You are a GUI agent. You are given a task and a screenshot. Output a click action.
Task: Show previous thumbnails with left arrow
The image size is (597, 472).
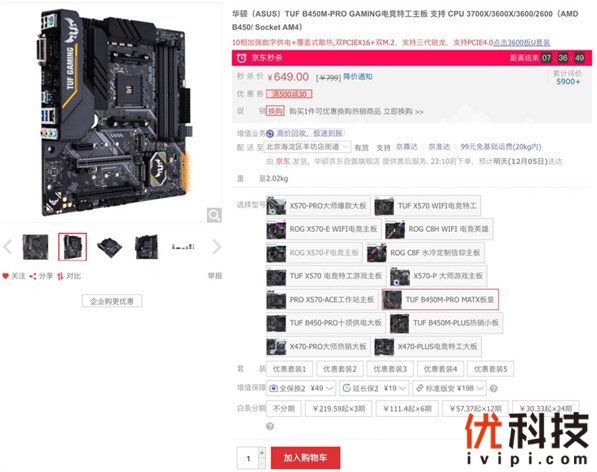point(8,247)
